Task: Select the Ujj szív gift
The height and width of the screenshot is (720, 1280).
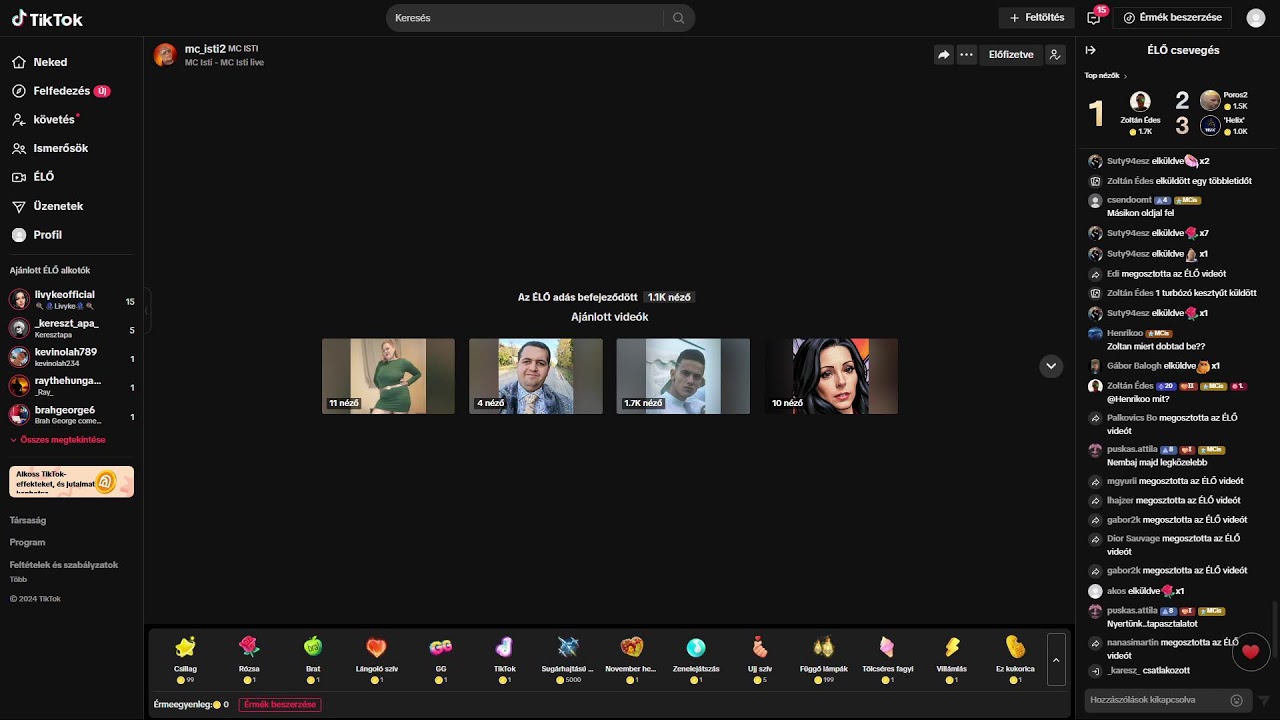Action: coord(760,659)
